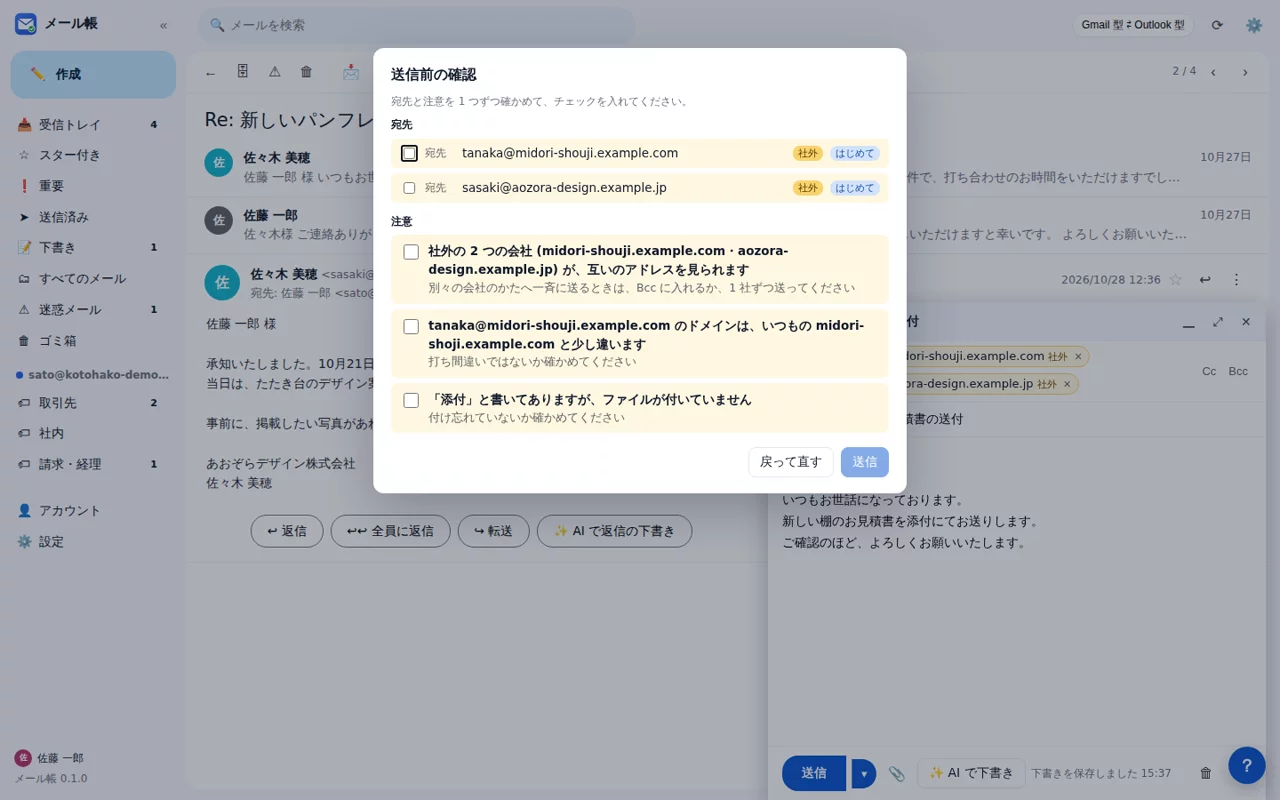Open 重要 folder
Screen dimensions: 1280x800
coord(93,186)
